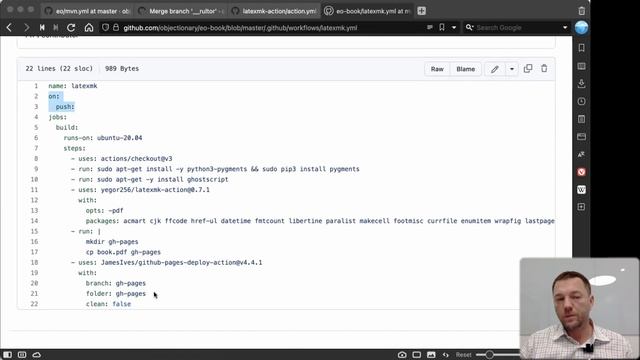The width and height of the screenshot is (640, 360).
Task: Capture the page with camera icon
Action: click(x=402, y=355)
